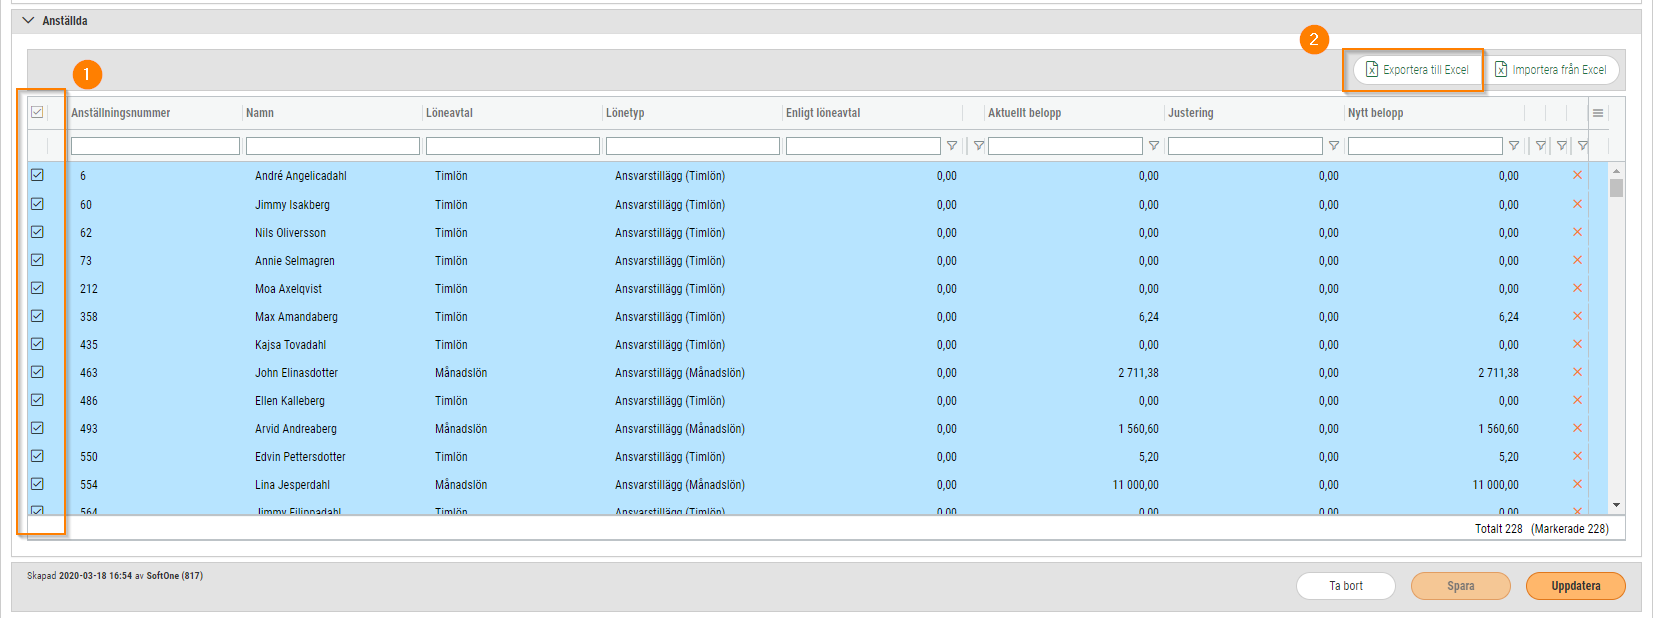Sort by Anställningsnummer column header
Viewport: 1660px width, 618px height.
(x=121, y=113)
